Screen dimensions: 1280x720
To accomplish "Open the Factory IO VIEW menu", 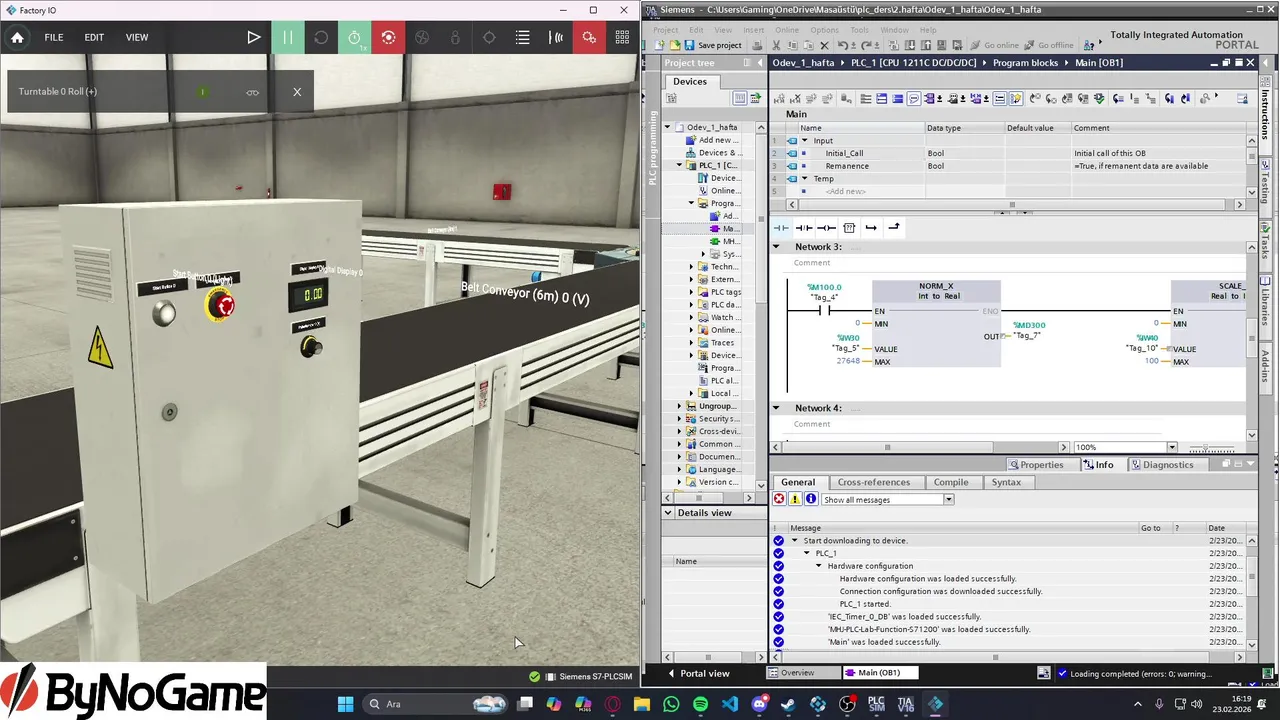I will coord(137,37).
